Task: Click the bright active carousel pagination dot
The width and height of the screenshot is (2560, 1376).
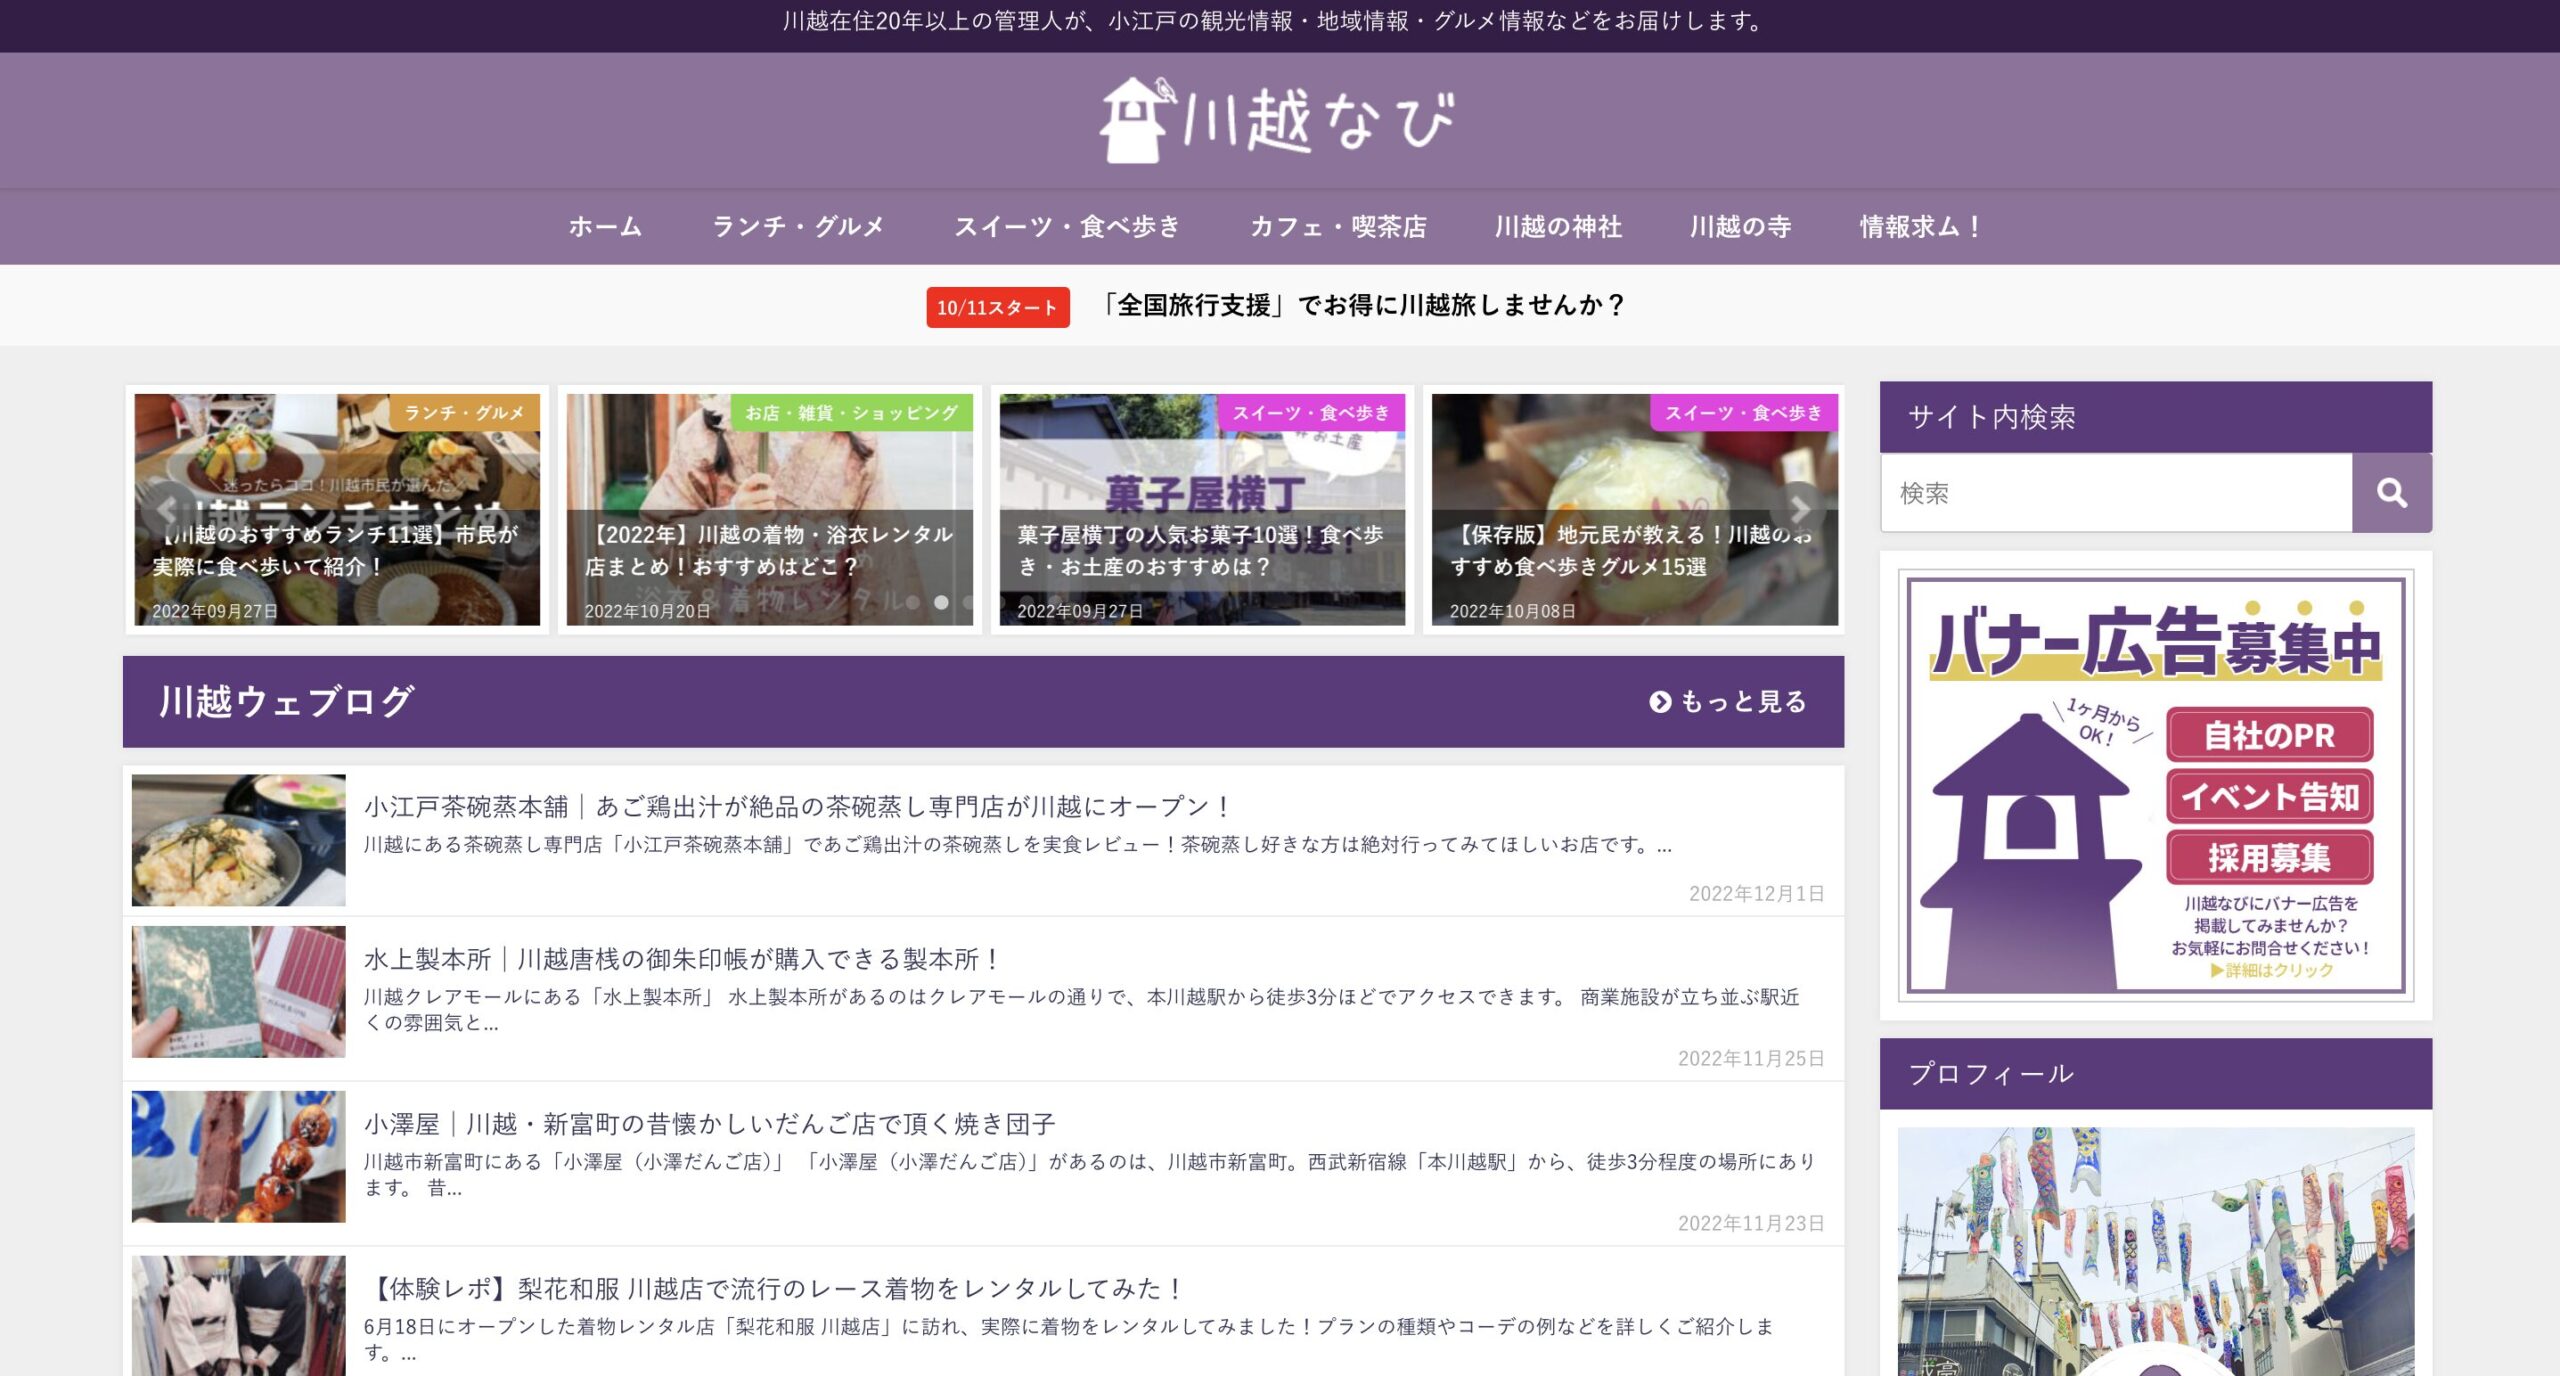Action: coord(941,602)
